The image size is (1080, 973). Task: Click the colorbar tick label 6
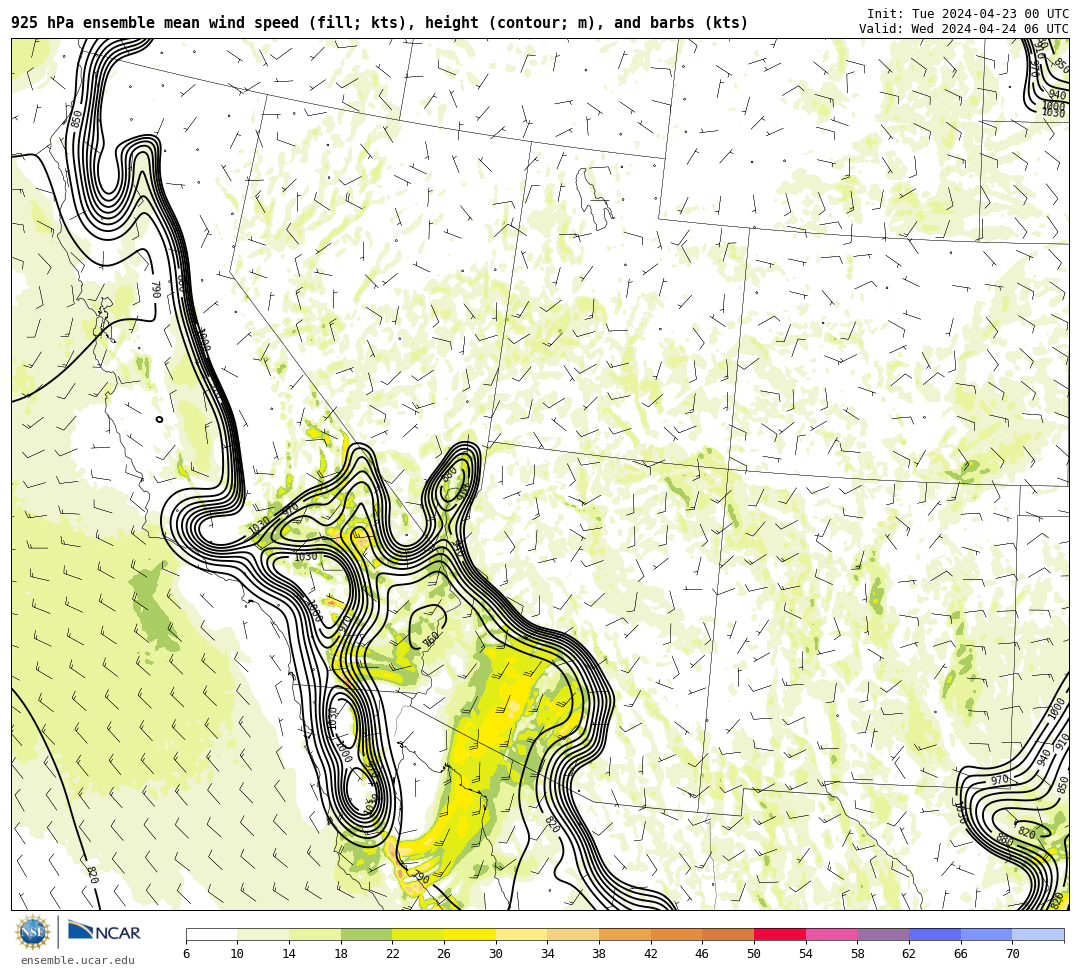[x=186, y=954]
